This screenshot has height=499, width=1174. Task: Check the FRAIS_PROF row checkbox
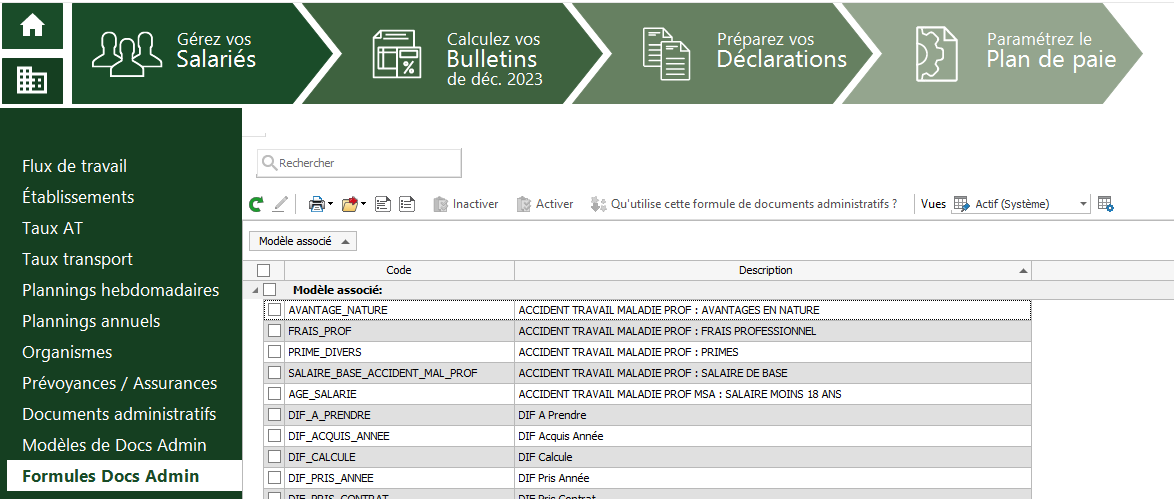(x=275, y=330)
